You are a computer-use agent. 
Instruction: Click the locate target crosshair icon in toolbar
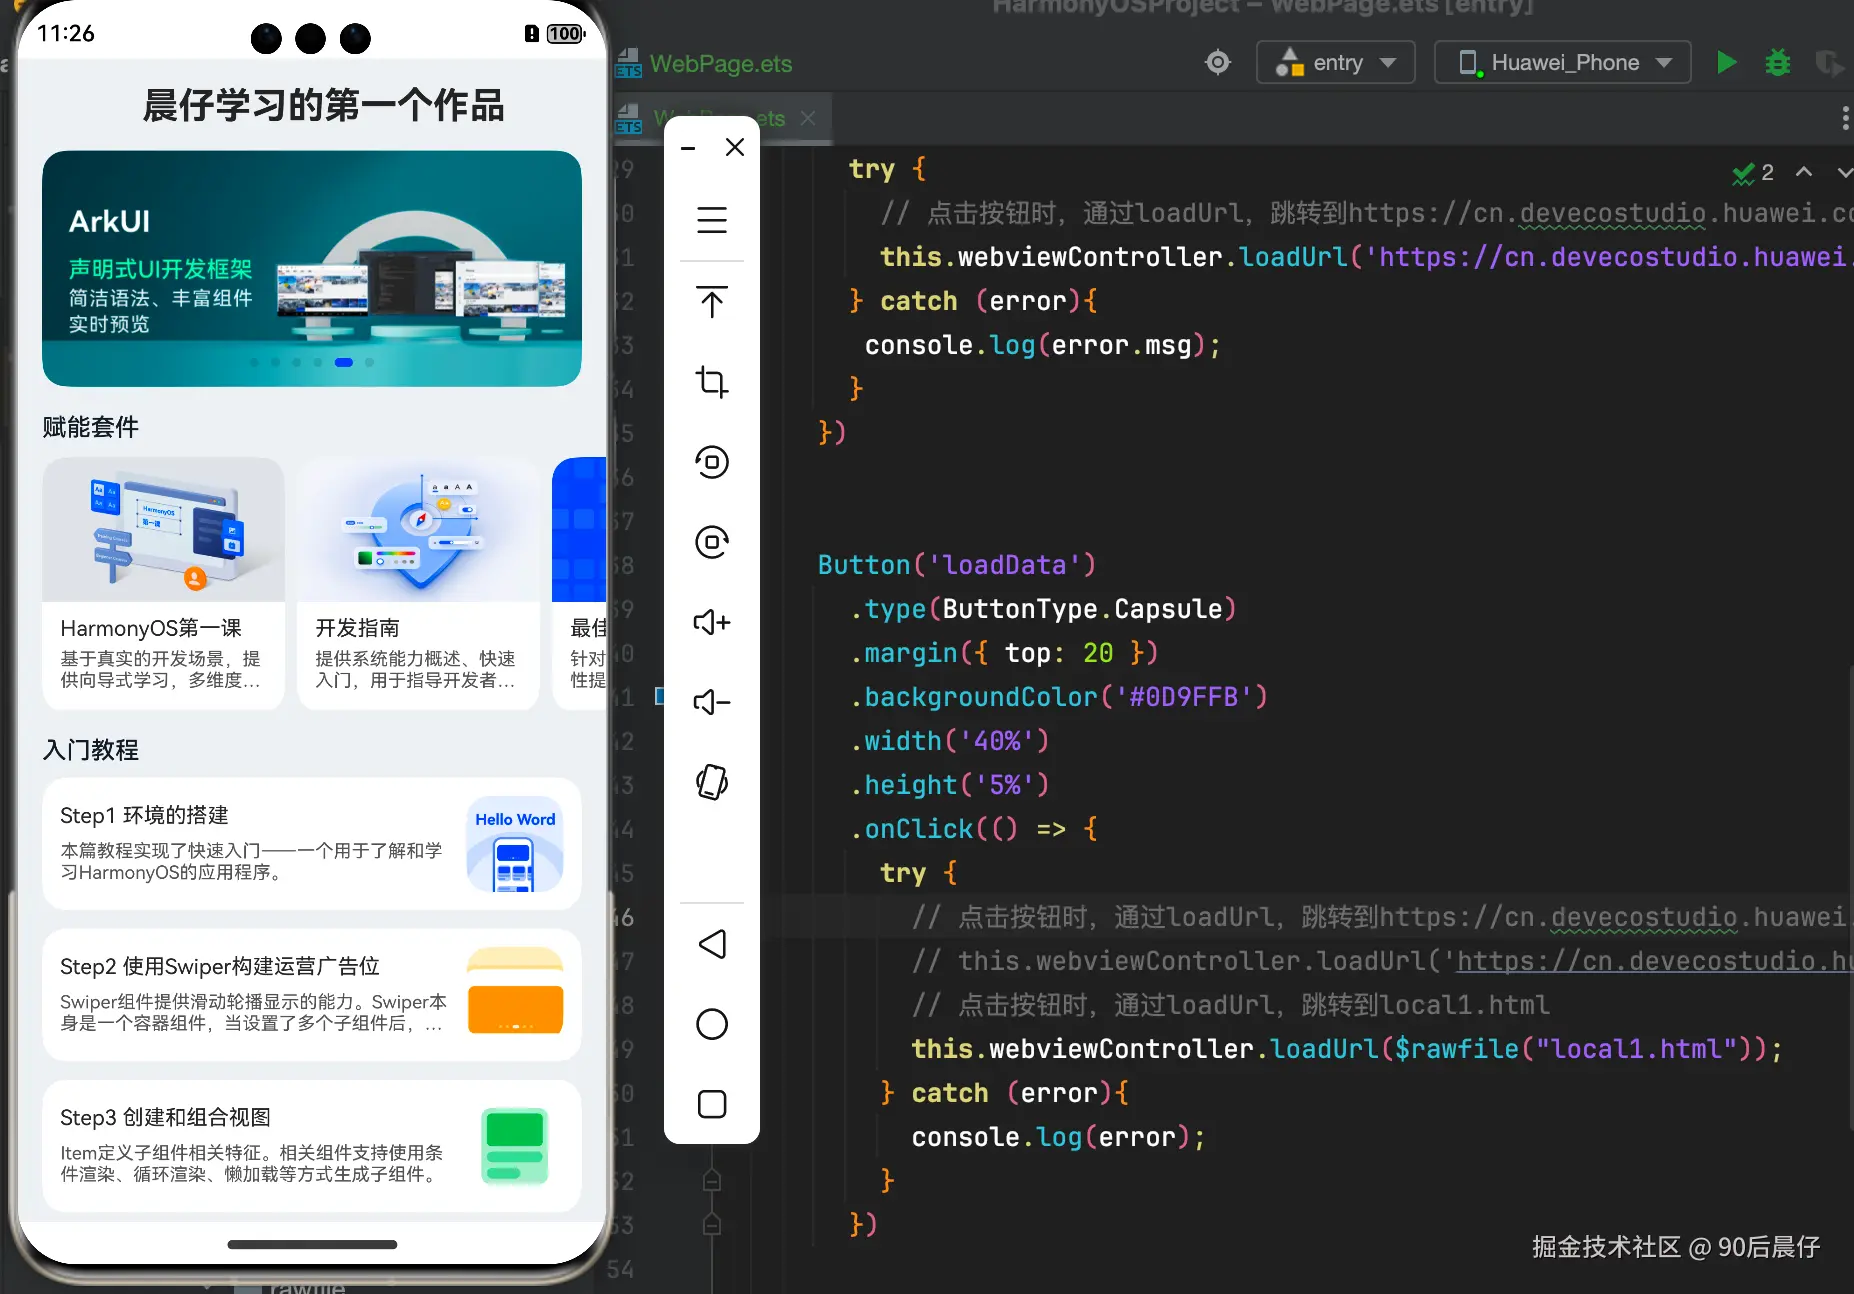tap(1218, 62)
